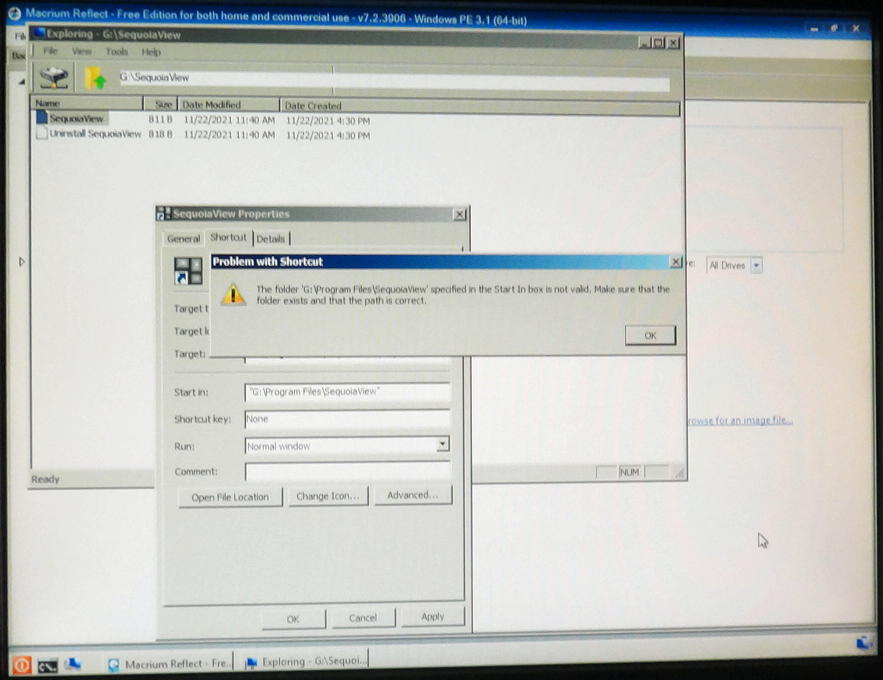Close the SequoiaView Properties window

pos(460,214)
